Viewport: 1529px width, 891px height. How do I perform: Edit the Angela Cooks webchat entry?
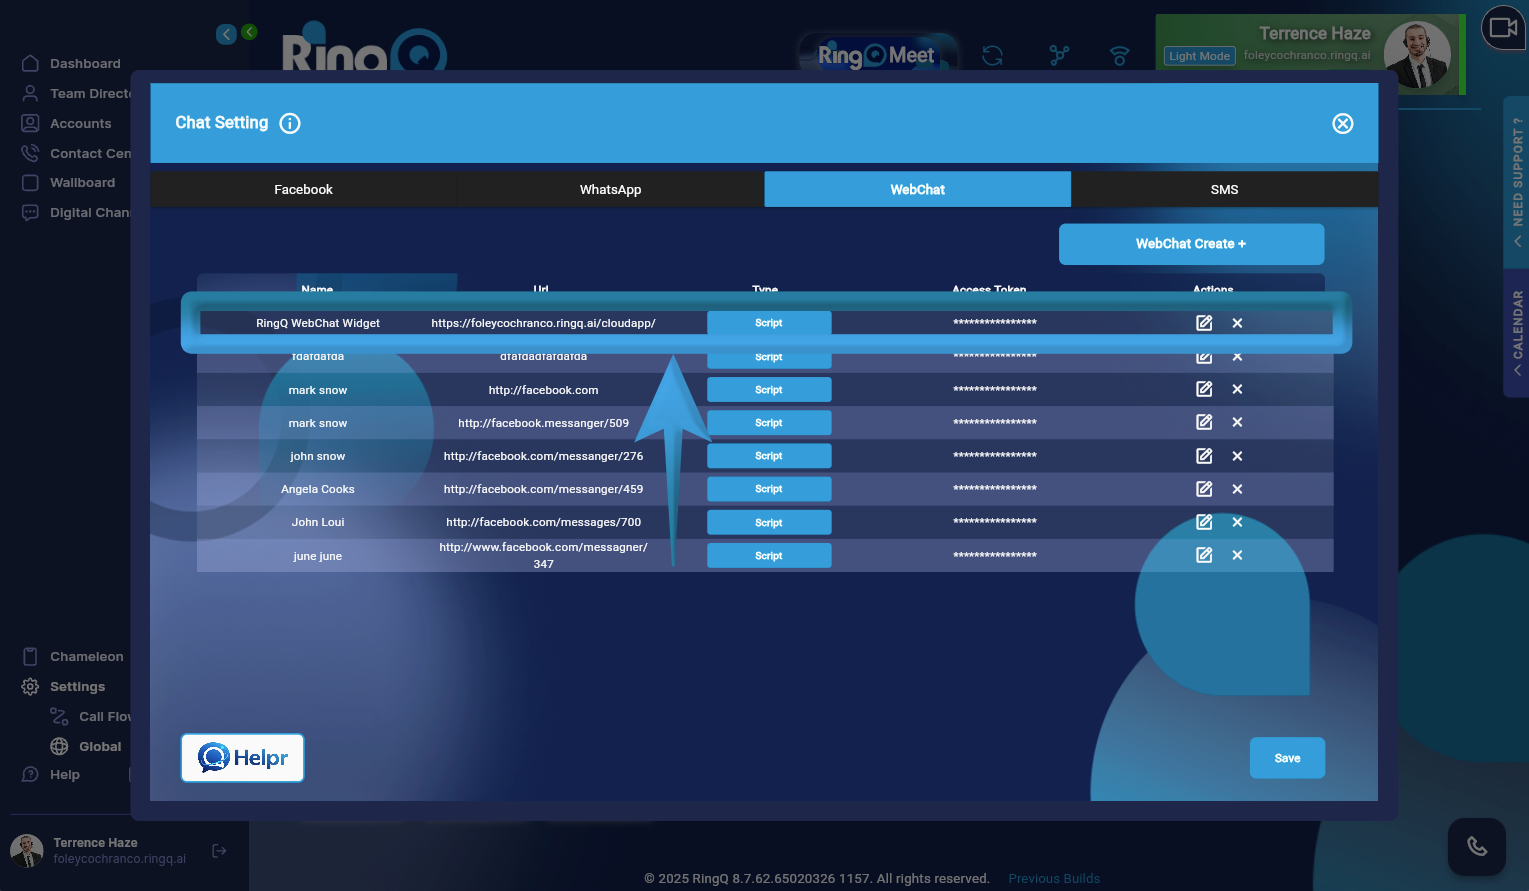point(1204,489)
